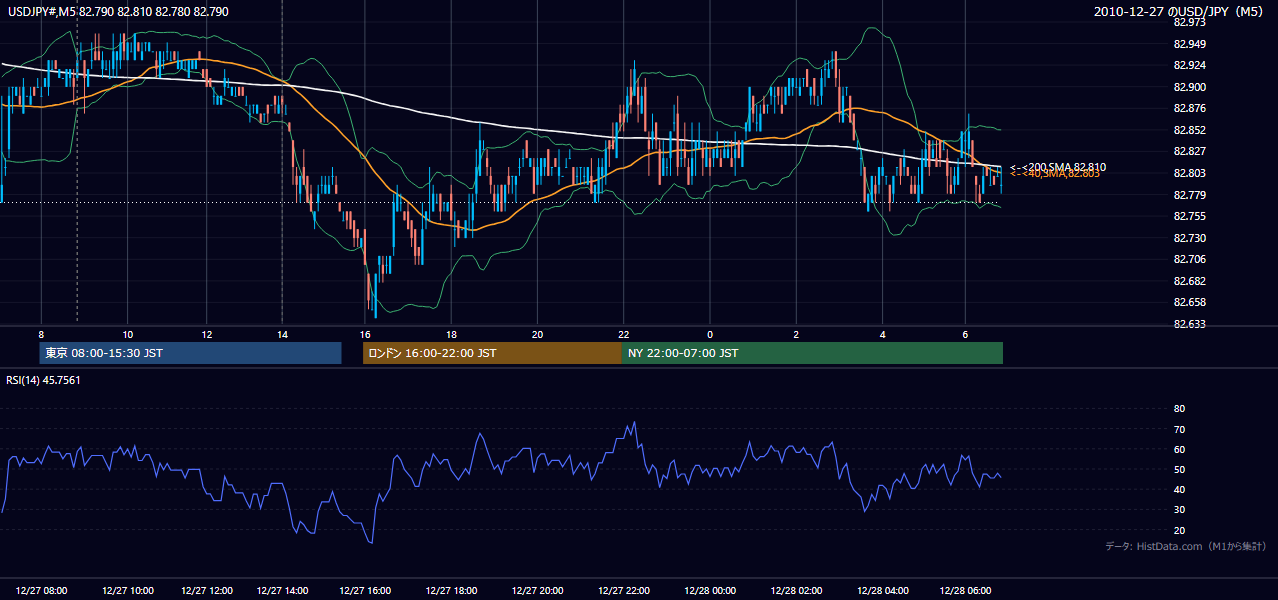Click the 12/28 00:00 bottom time label

point(710,591)
